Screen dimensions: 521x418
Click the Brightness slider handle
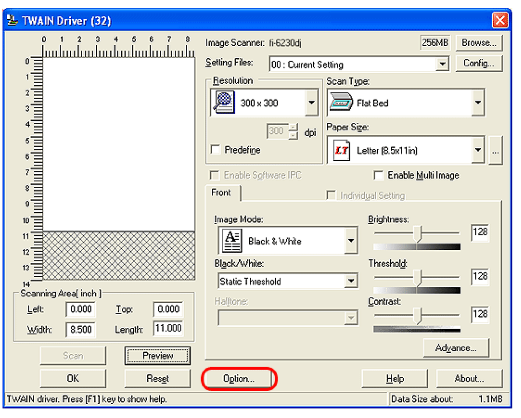(x=417, y=233)
